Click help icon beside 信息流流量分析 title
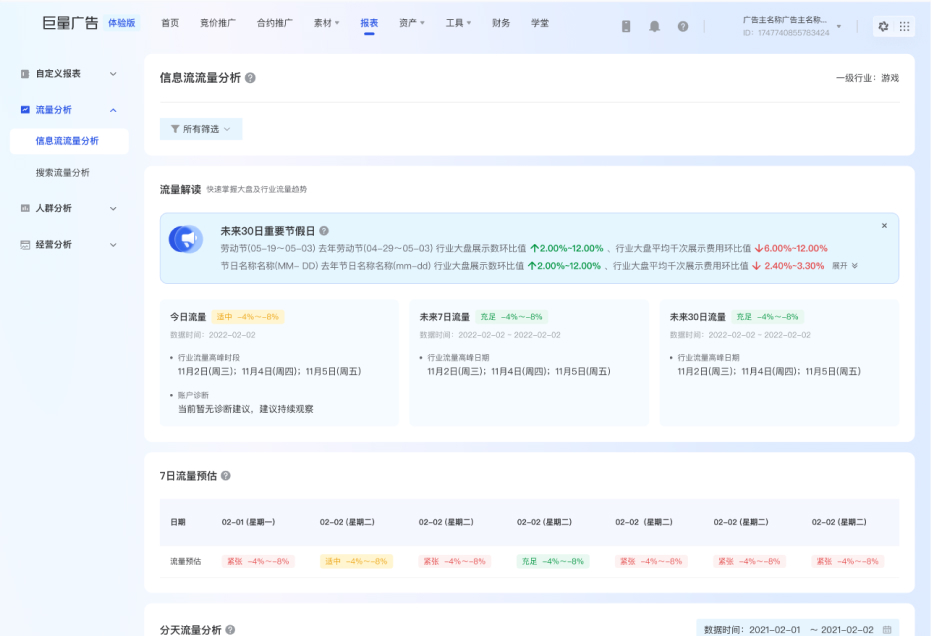 250,78
